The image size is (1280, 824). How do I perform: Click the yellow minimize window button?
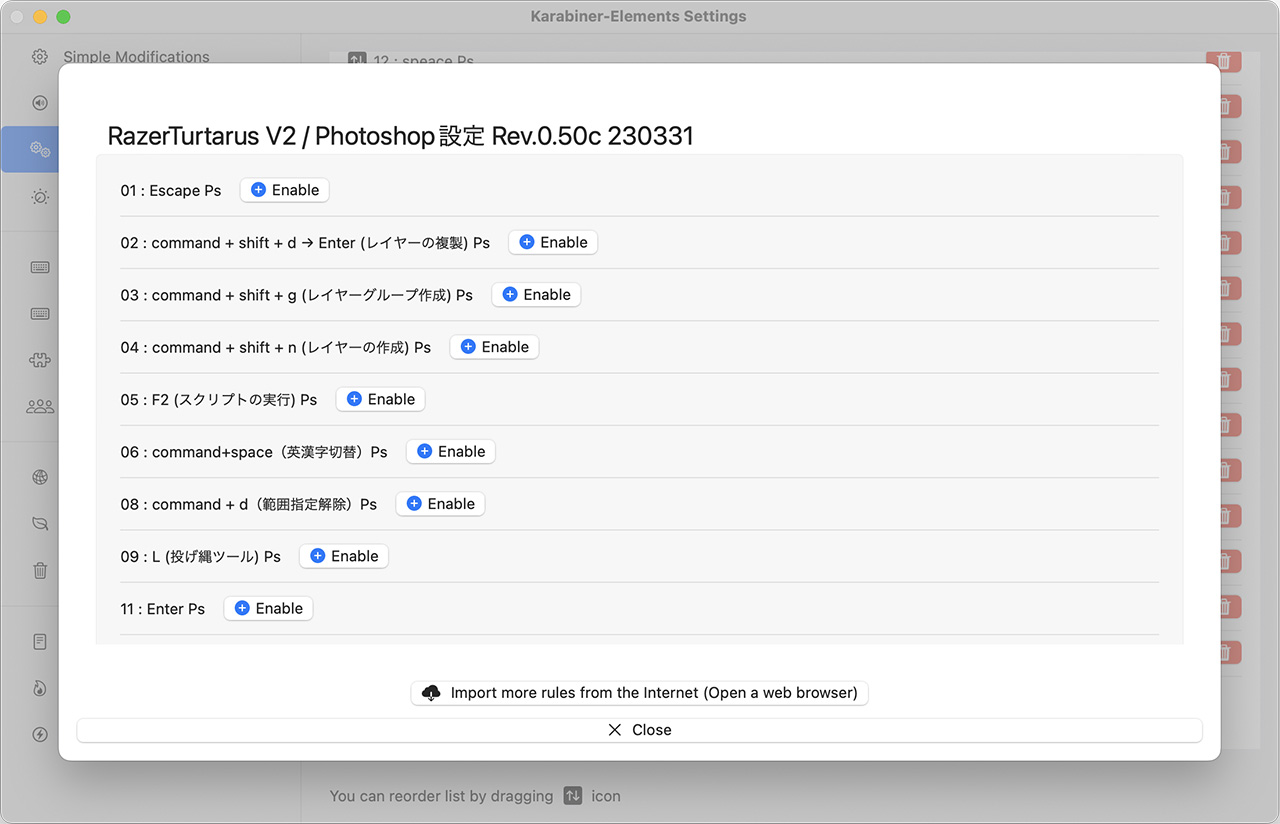click(40, 17)
